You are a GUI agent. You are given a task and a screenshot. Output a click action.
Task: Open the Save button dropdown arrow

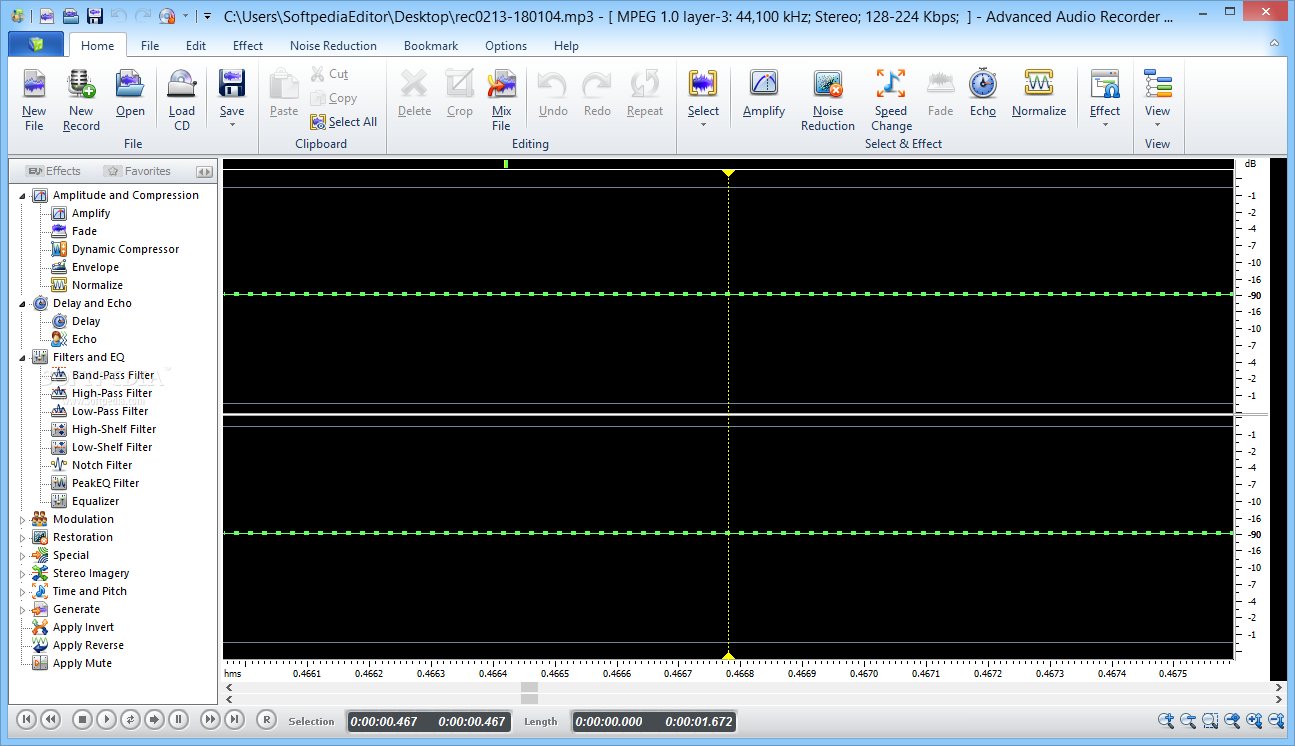point(232,125)
